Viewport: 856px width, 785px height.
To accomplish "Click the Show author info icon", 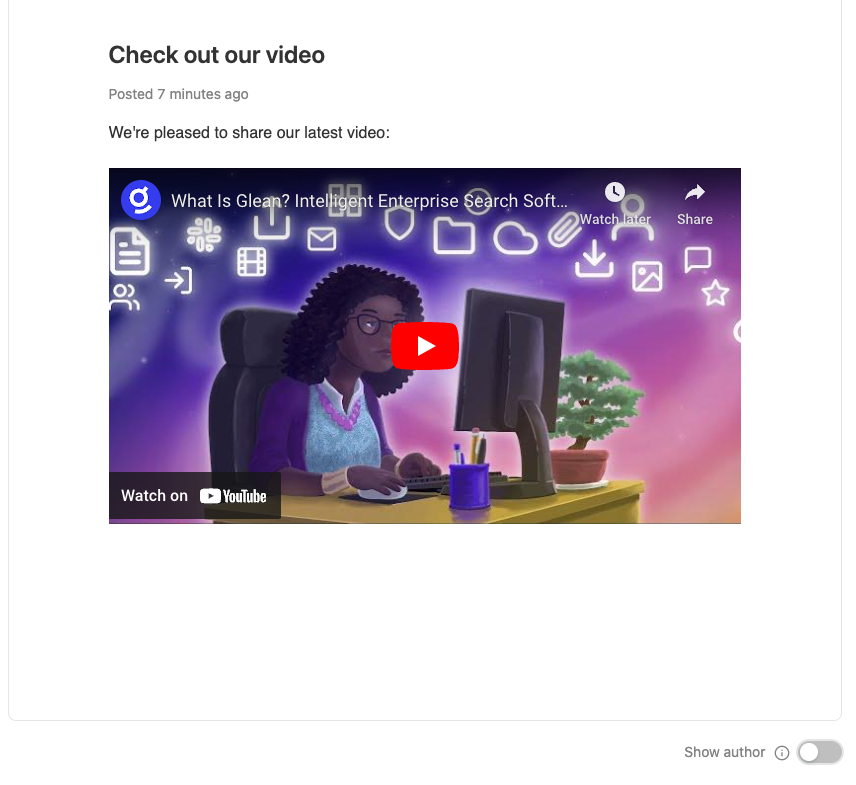I will pyautogui.click(x=782, y=753).
